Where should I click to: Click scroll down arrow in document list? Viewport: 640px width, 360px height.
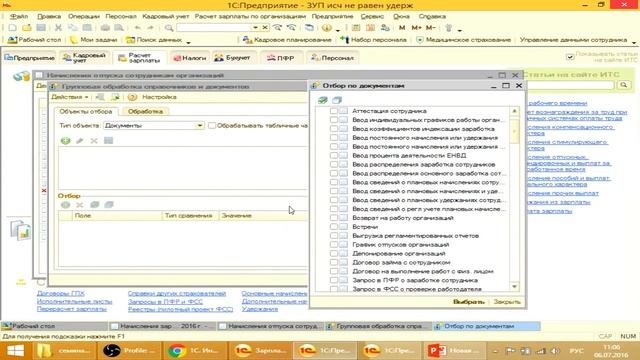click(x=514, y=287)
